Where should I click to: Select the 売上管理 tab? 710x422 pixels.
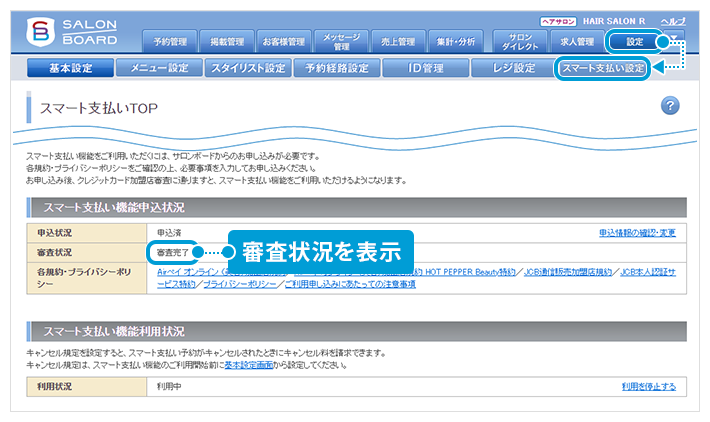[398, 42]
